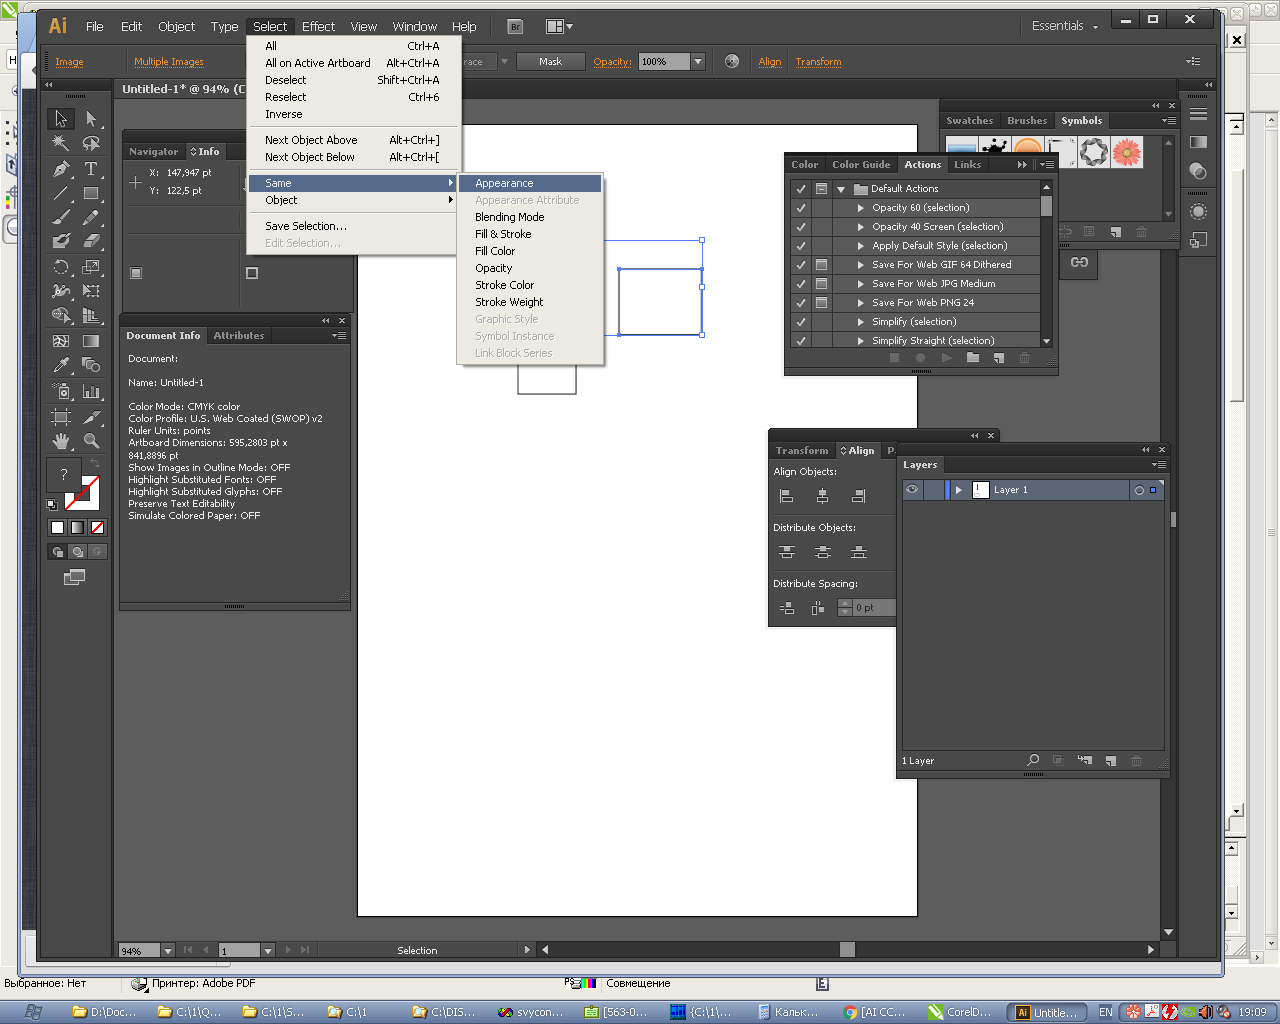1280x1024 pixels.
Task: Click Vertical Distribute Center icon
Action: click(822, 552)
